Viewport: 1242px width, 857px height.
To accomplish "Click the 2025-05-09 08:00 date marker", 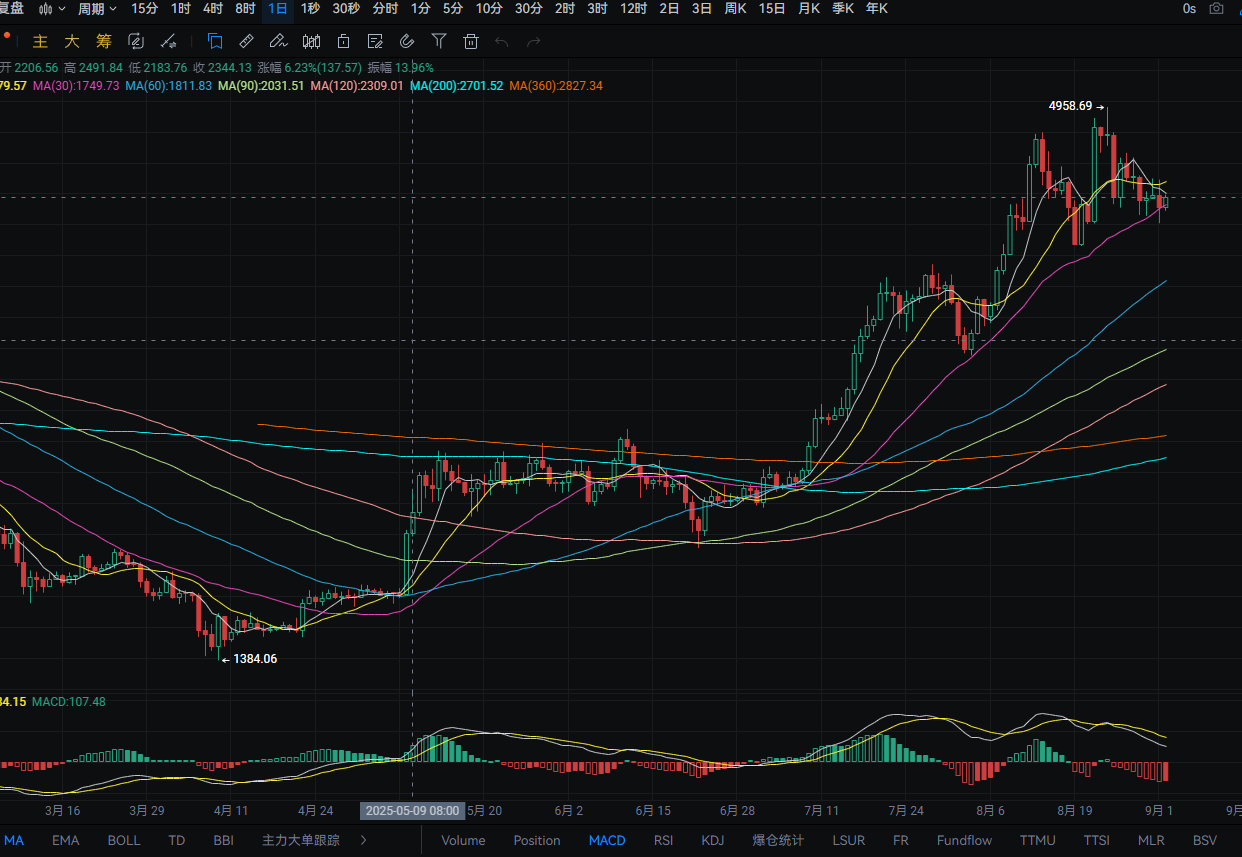I will [x=413, y=811].
